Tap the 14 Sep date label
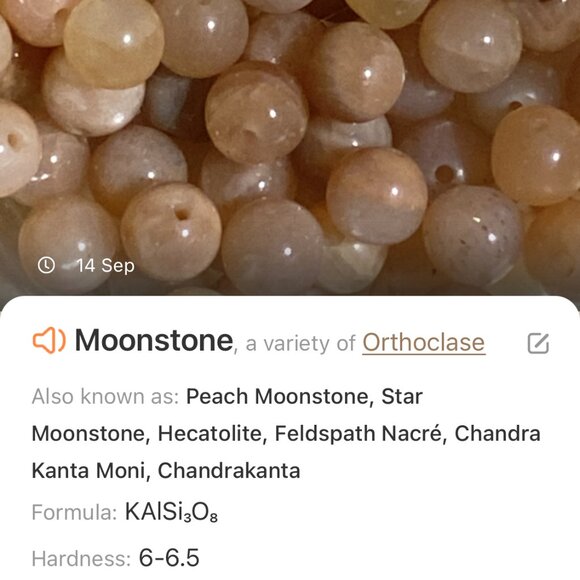Image resolution: width=580 pixels, height=580 pixels. pos(105,266)
